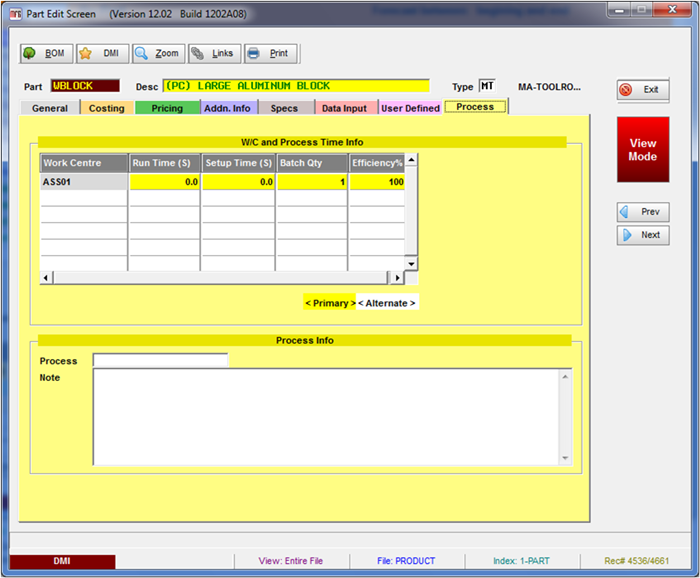The height and width of the screenshot is (578, 700).
Task: Go to next record with Next arrow
Action: (643, 235)
